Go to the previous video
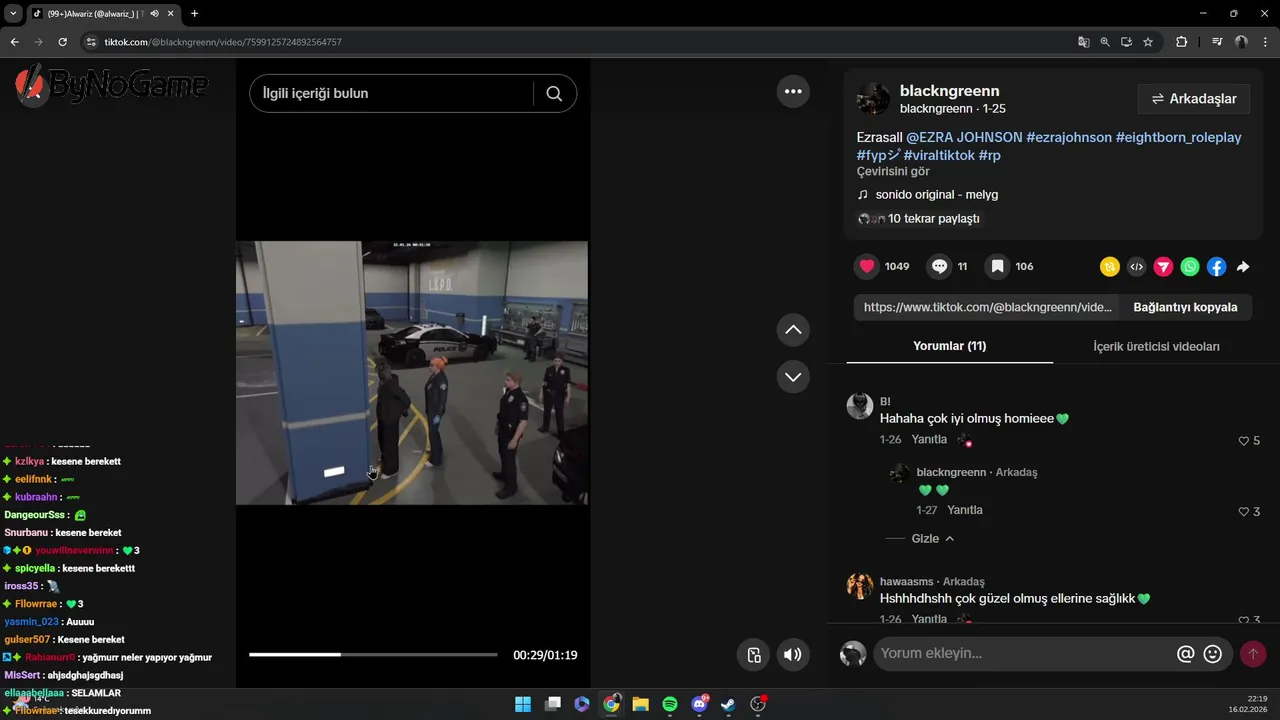 tap(793, 330)
